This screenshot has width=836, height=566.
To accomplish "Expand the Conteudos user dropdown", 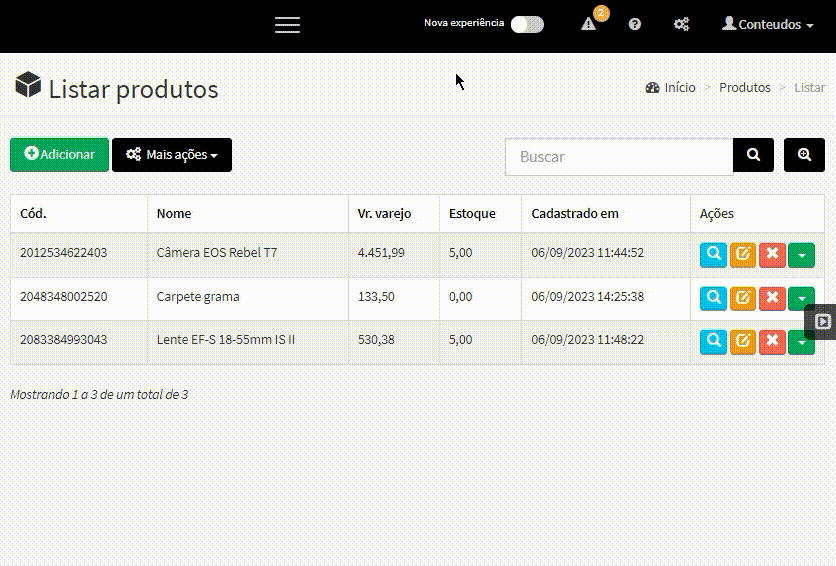I will click(x=767, y=24).
